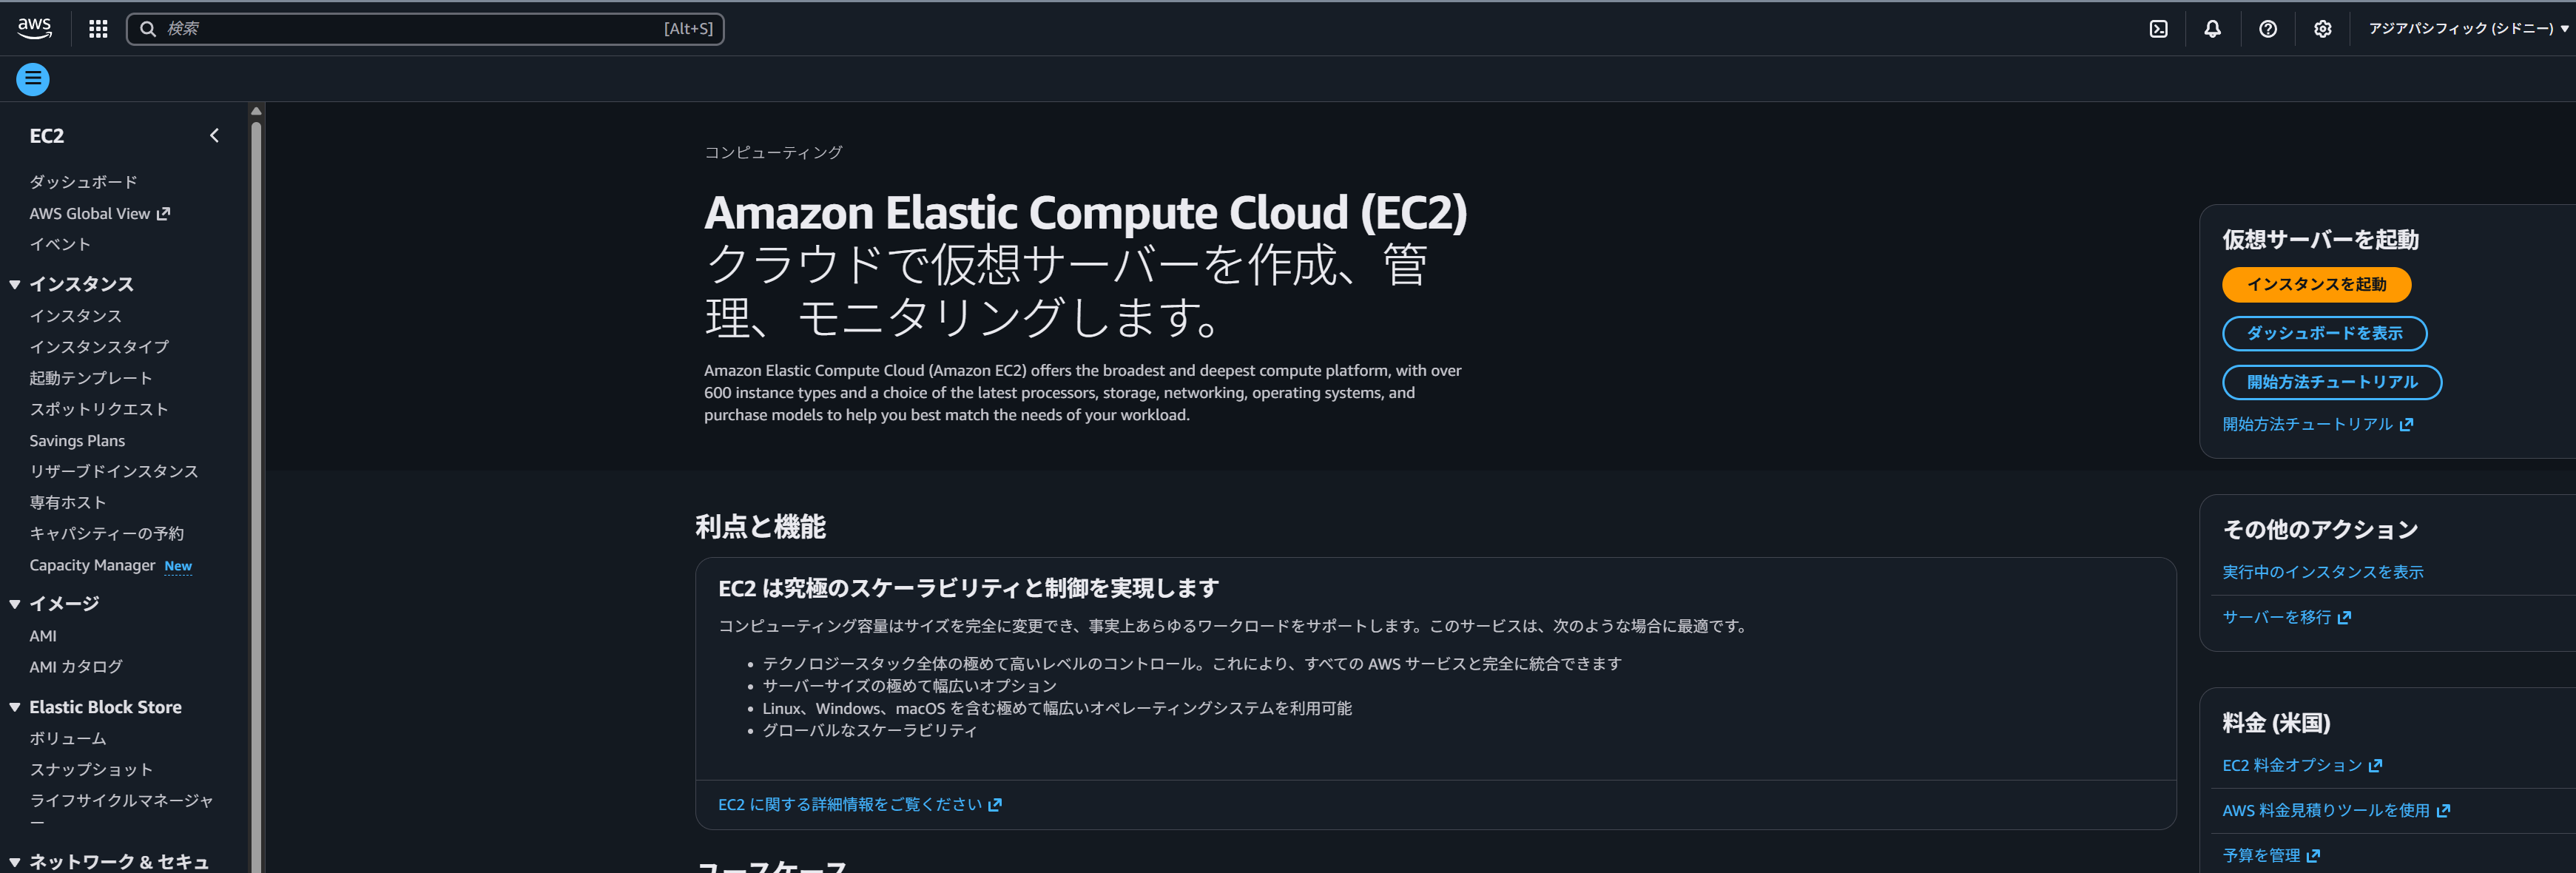
Task: Open the hamburger navigation menu
Action: (x=33, y=78)
